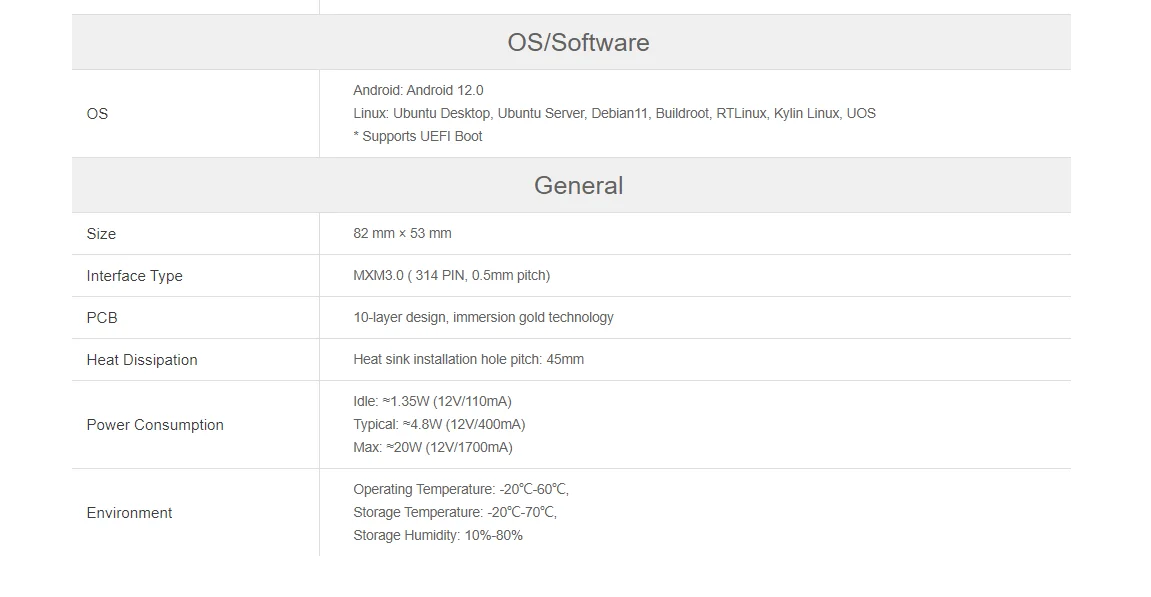The width and height of the screenshot is (1151, 597).
Task: Select the OS row label
Action: coord(97,114)
